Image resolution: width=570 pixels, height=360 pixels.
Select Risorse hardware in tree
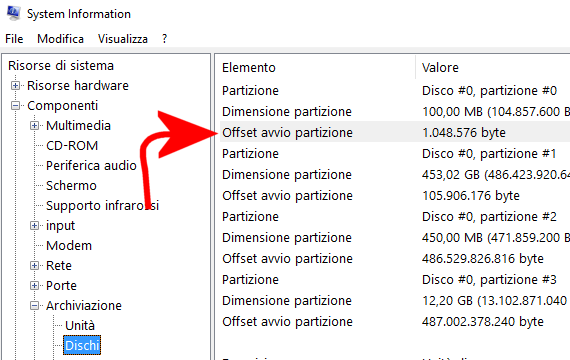[x=78, y=86]
